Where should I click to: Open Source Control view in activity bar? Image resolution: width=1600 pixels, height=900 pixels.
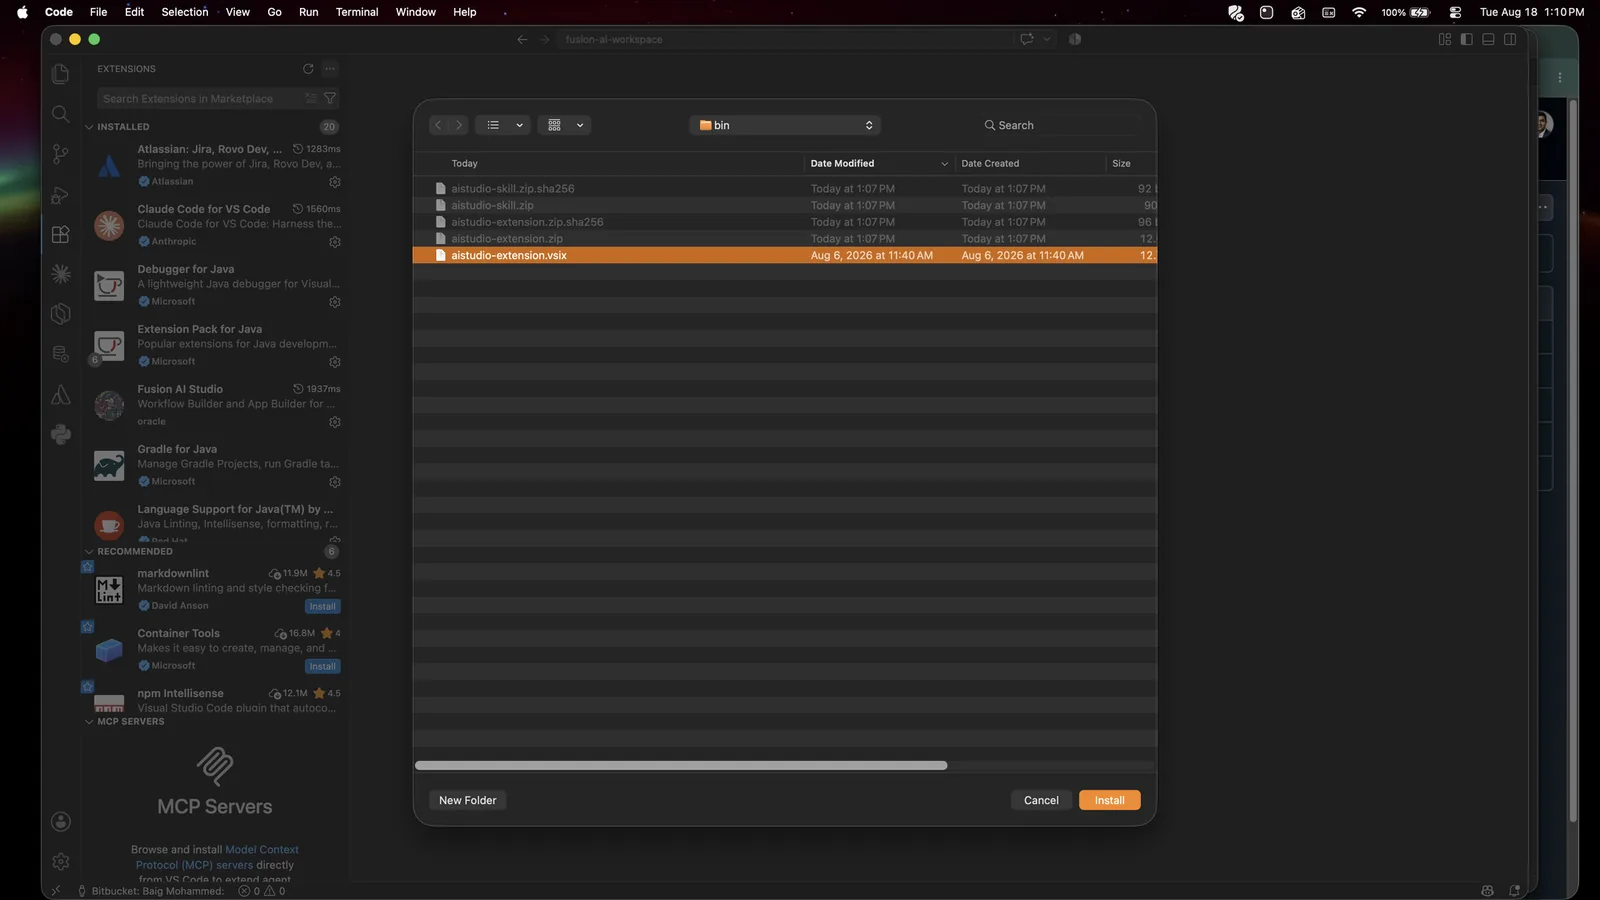point(60,154)
